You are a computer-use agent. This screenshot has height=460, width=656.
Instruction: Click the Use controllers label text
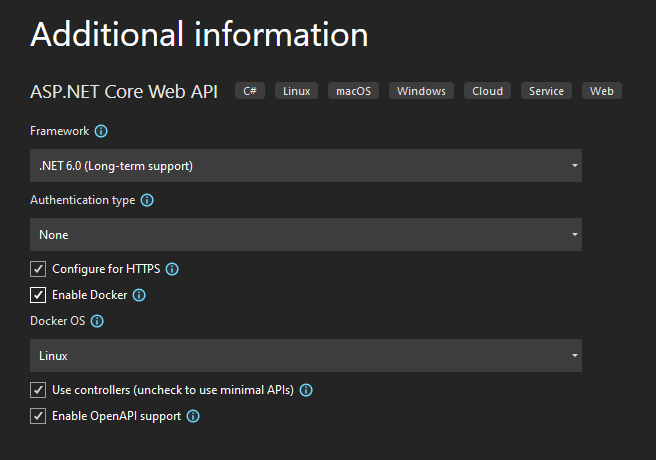(x=173, y=390)
